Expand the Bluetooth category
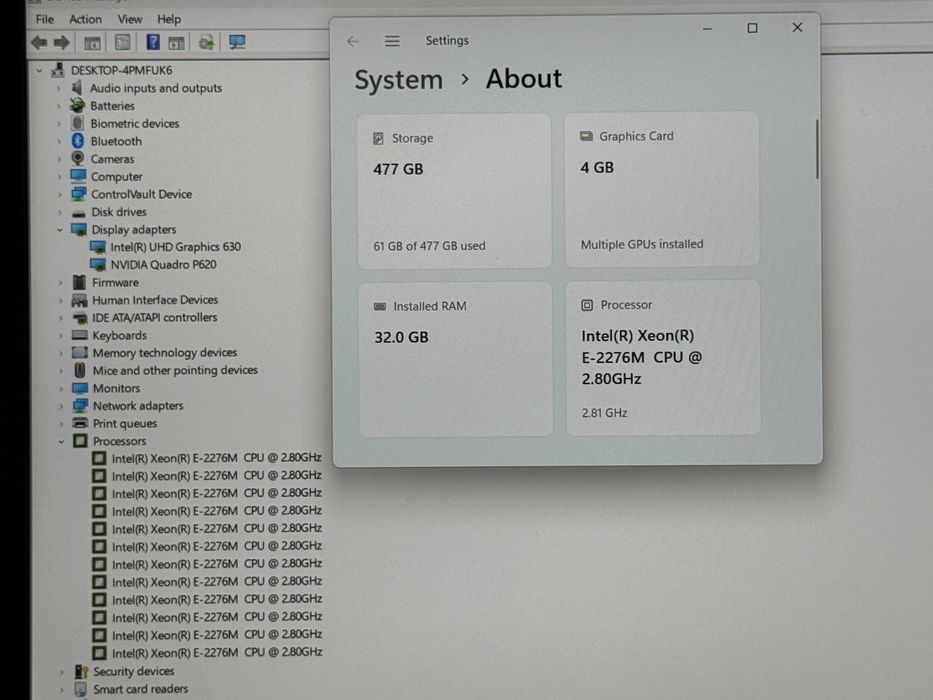This screenshot has width=933, height=700. click(x=59, y=142)
